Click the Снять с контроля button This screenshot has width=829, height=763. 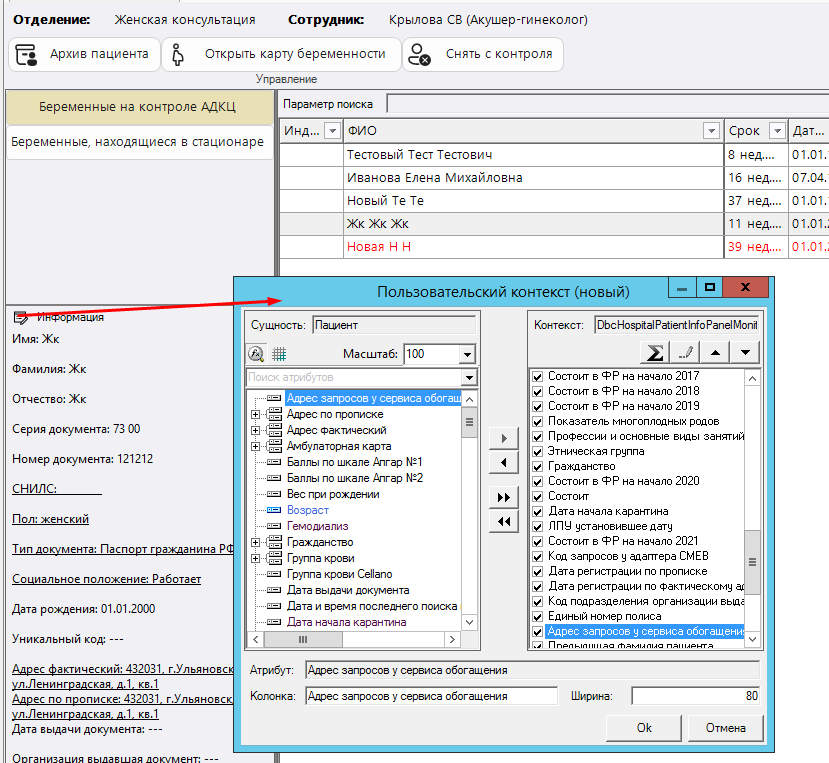tap(483, 54)
